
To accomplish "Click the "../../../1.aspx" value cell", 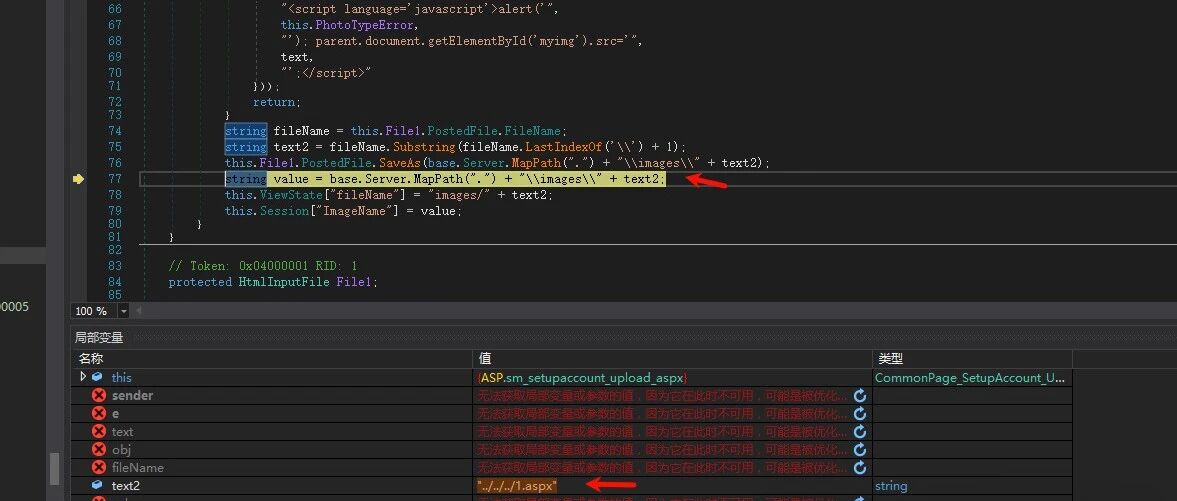I will [517, 486].
